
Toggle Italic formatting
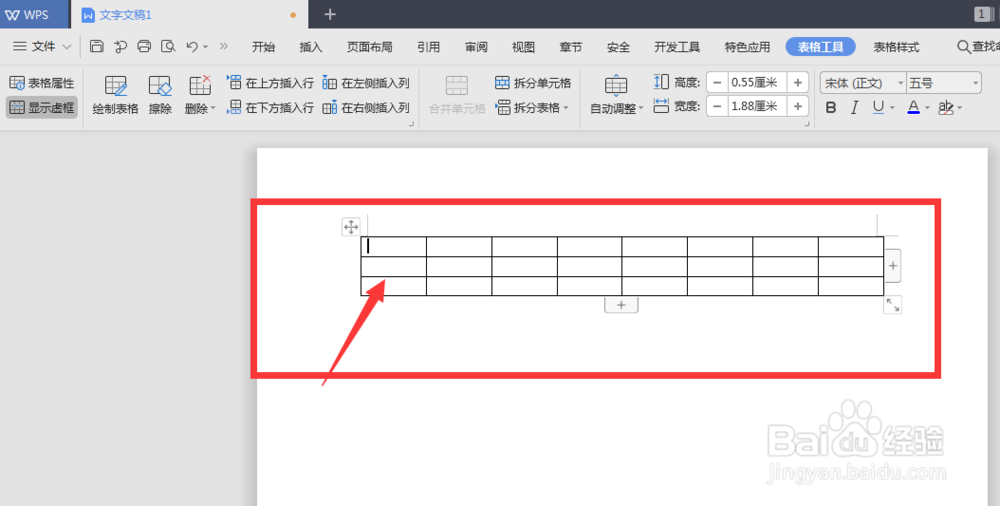(x=855, y=107)
